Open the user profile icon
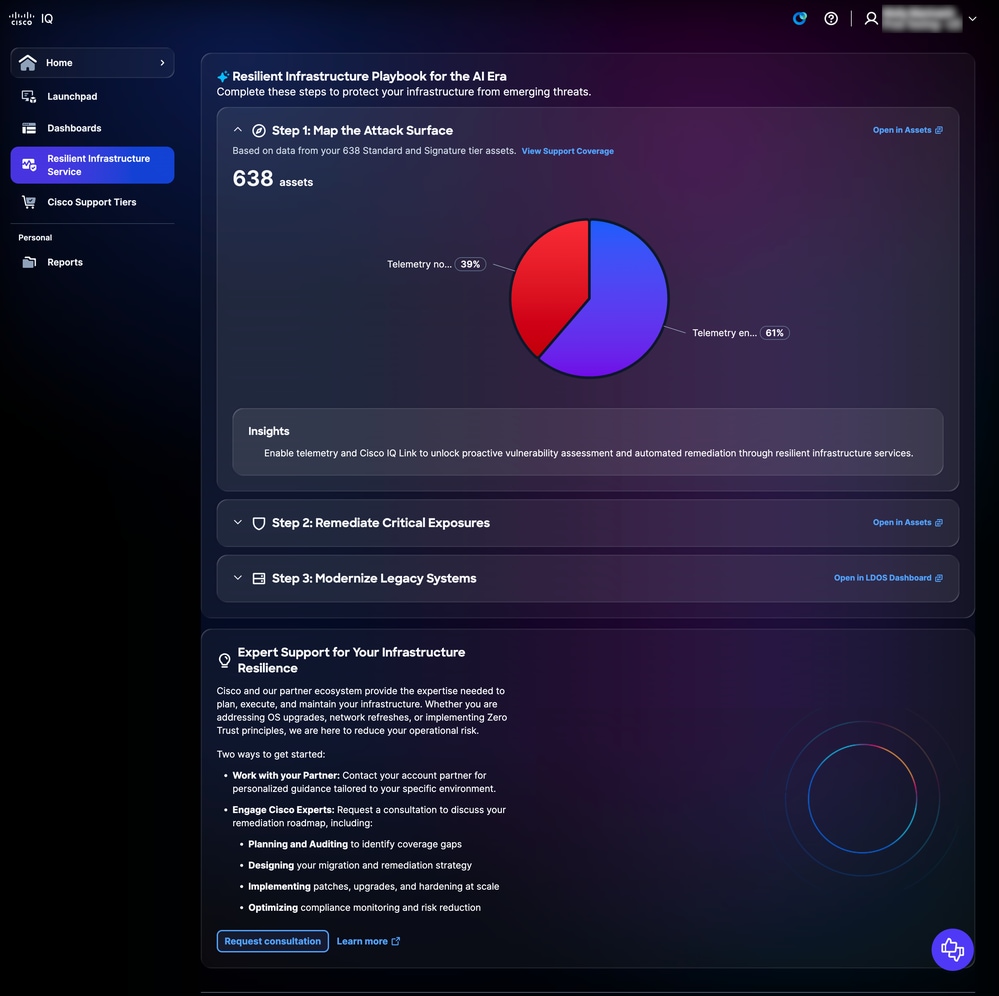 (x=871, y=18)
